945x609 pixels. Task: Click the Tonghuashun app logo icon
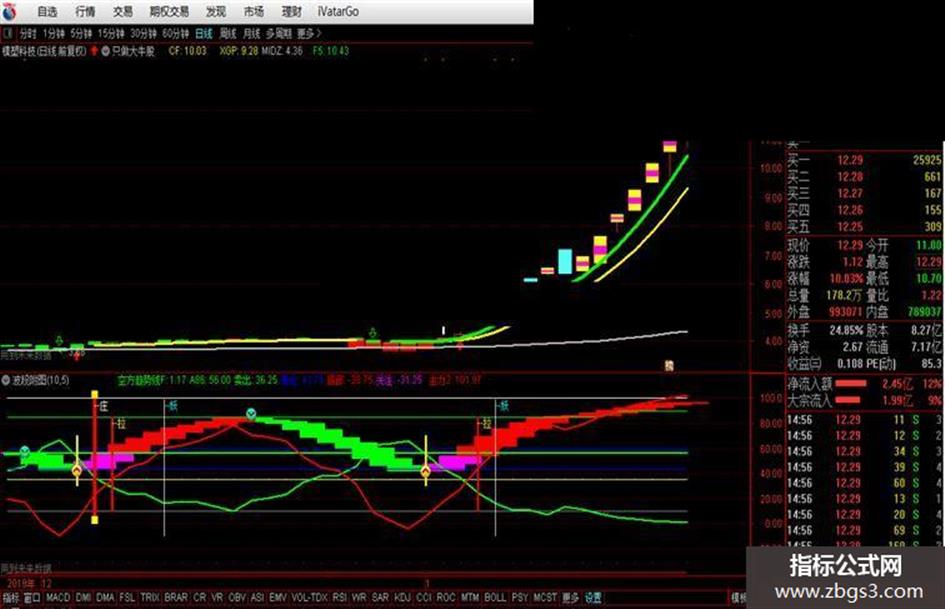pyautogui.click(x=10, y=10)
